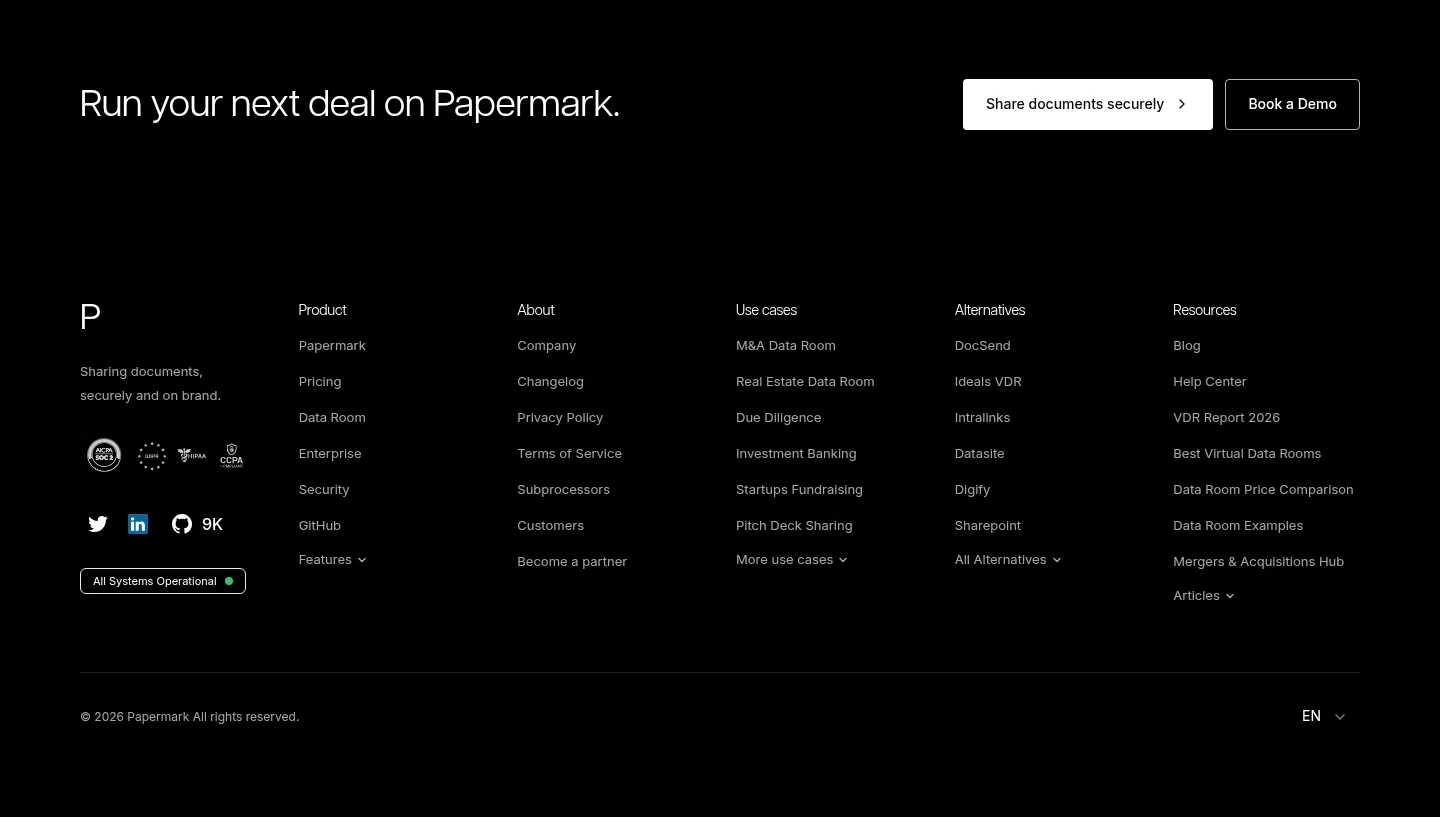View the Datasite alternative
1440x817 pixels.
pos(979,453)
